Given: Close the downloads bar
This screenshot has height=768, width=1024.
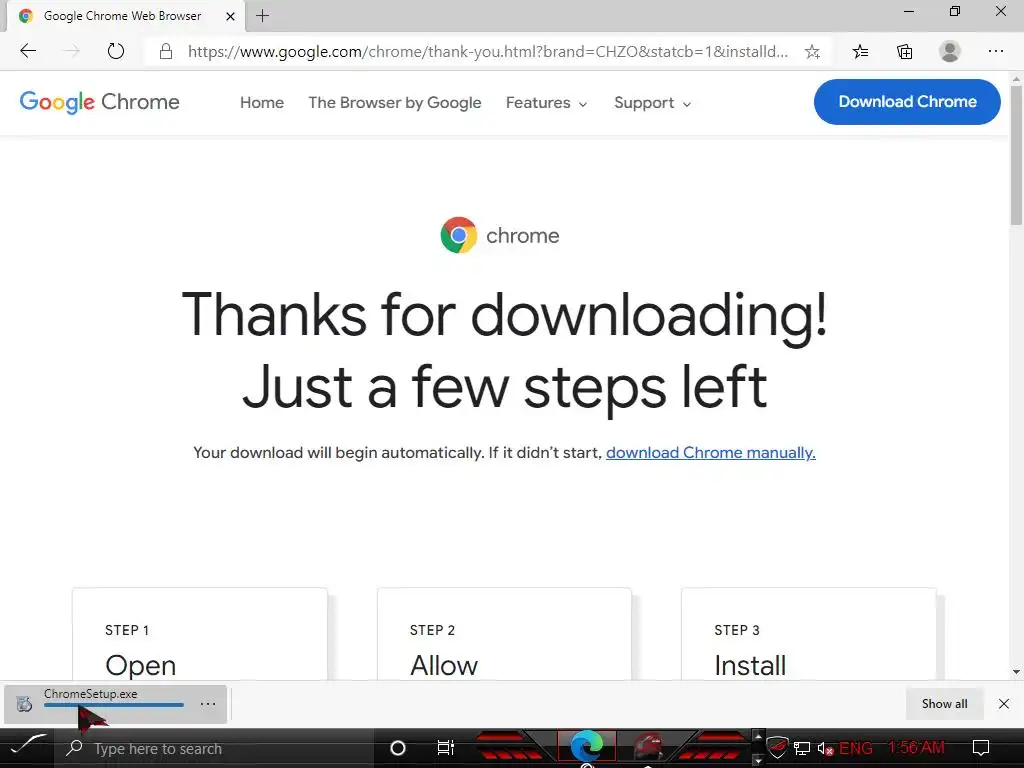Looking at the screenshot, I should point(1004,703).
